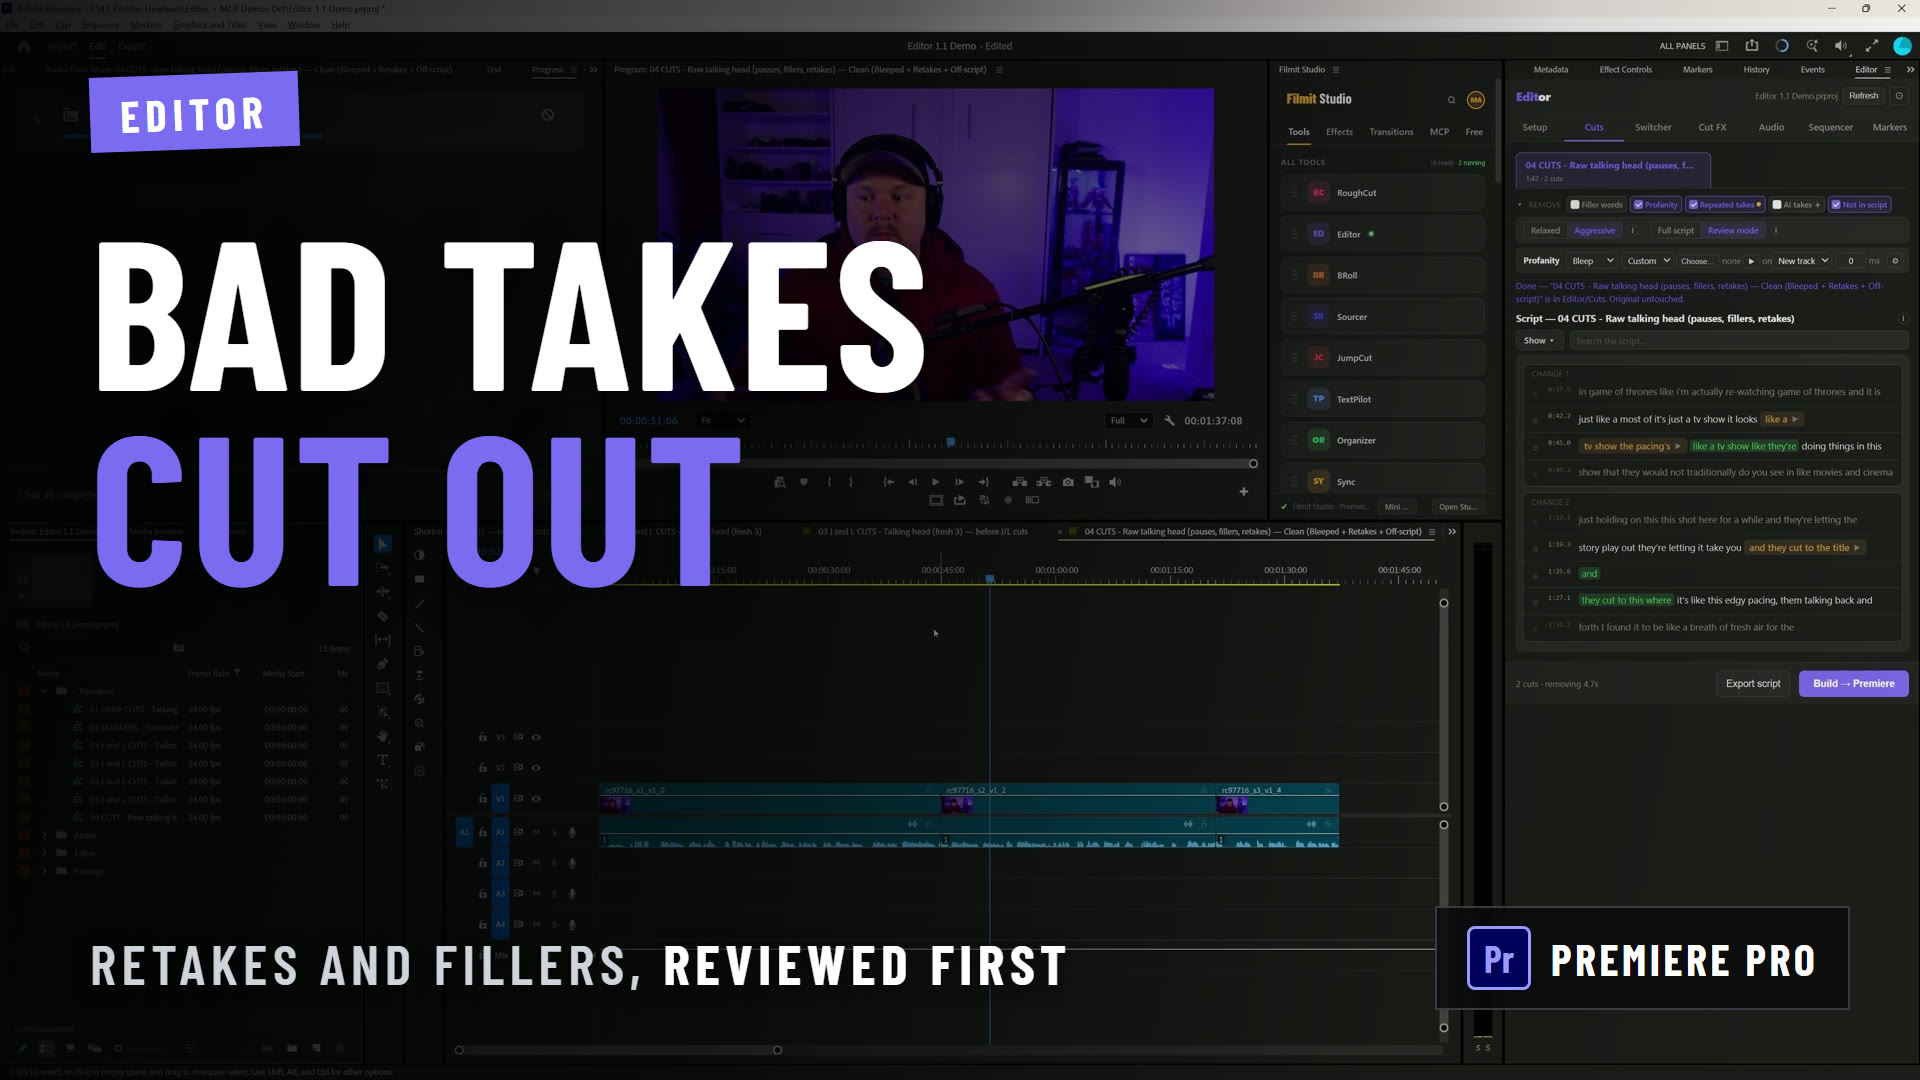The height and width of the screenshot is (1080, 1920).
Task: Open the RoughCut tool in Filmit Studio
Action: 1383,193
